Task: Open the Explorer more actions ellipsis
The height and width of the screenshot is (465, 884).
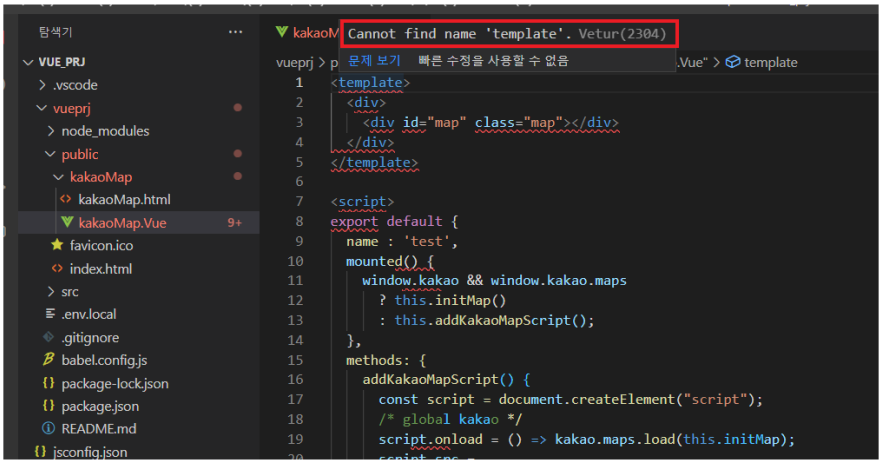Action: coord(236,32)
